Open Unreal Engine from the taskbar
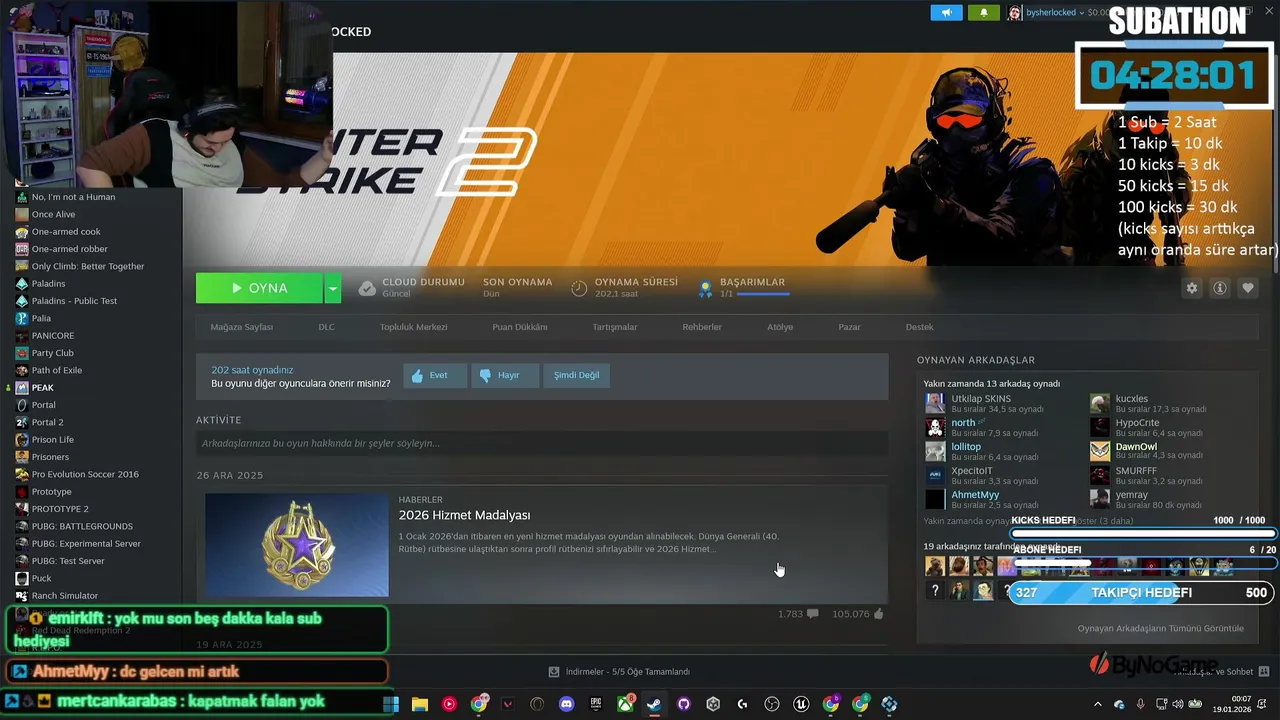1280x720 pixels. 801,704
